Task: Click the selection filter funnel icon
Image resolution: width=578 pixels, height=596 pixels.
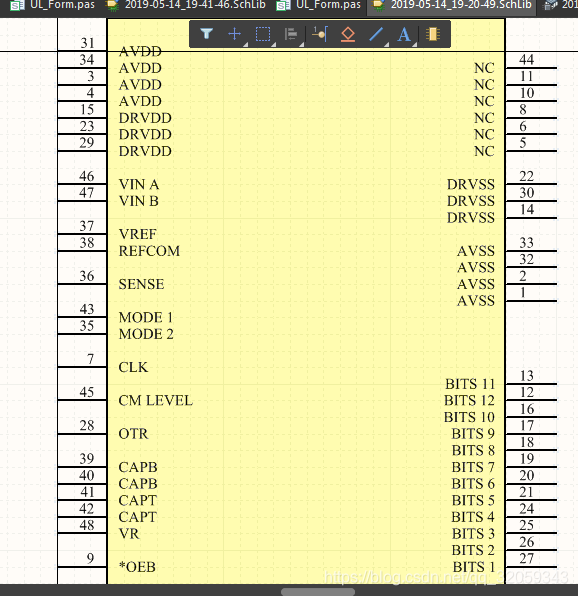Action: click(206, 34)
